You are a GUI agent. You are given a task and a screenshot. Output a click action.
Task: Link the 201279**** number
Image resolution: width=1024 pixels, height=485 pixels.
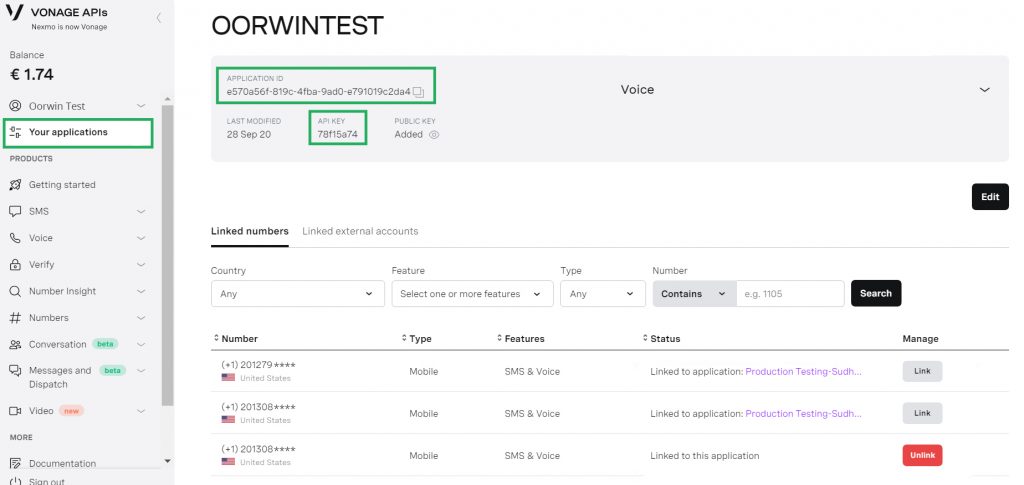click(922, 371)
